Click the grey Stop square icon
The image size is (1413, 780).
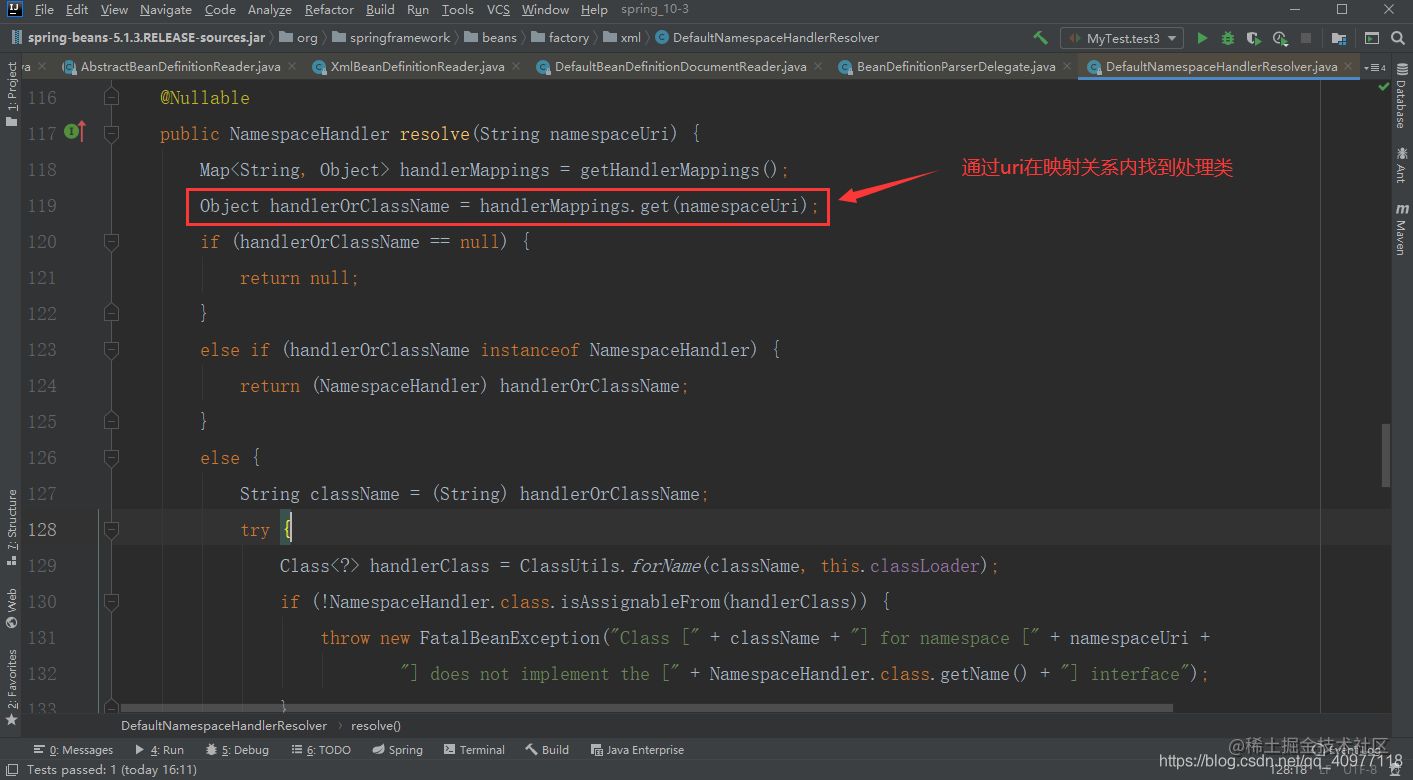[x=1306, y=38]
